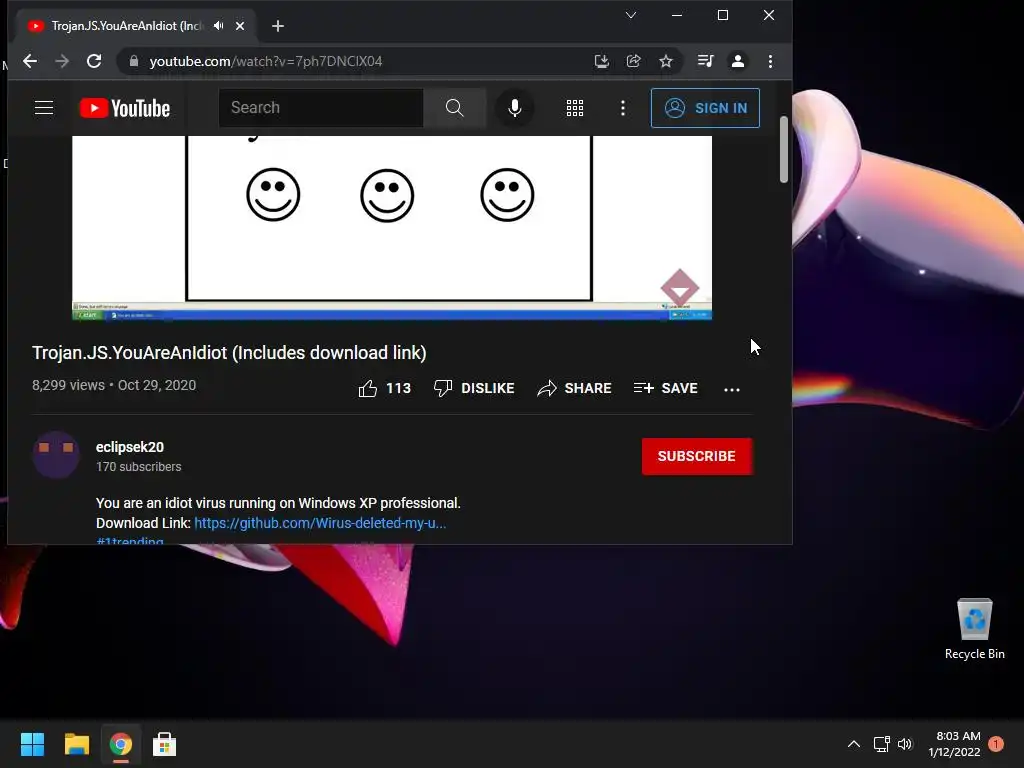This screenshot has height=768, width=1024.
Task: Select the Recycle Bin desktop icon
Action: click(974, 630)
